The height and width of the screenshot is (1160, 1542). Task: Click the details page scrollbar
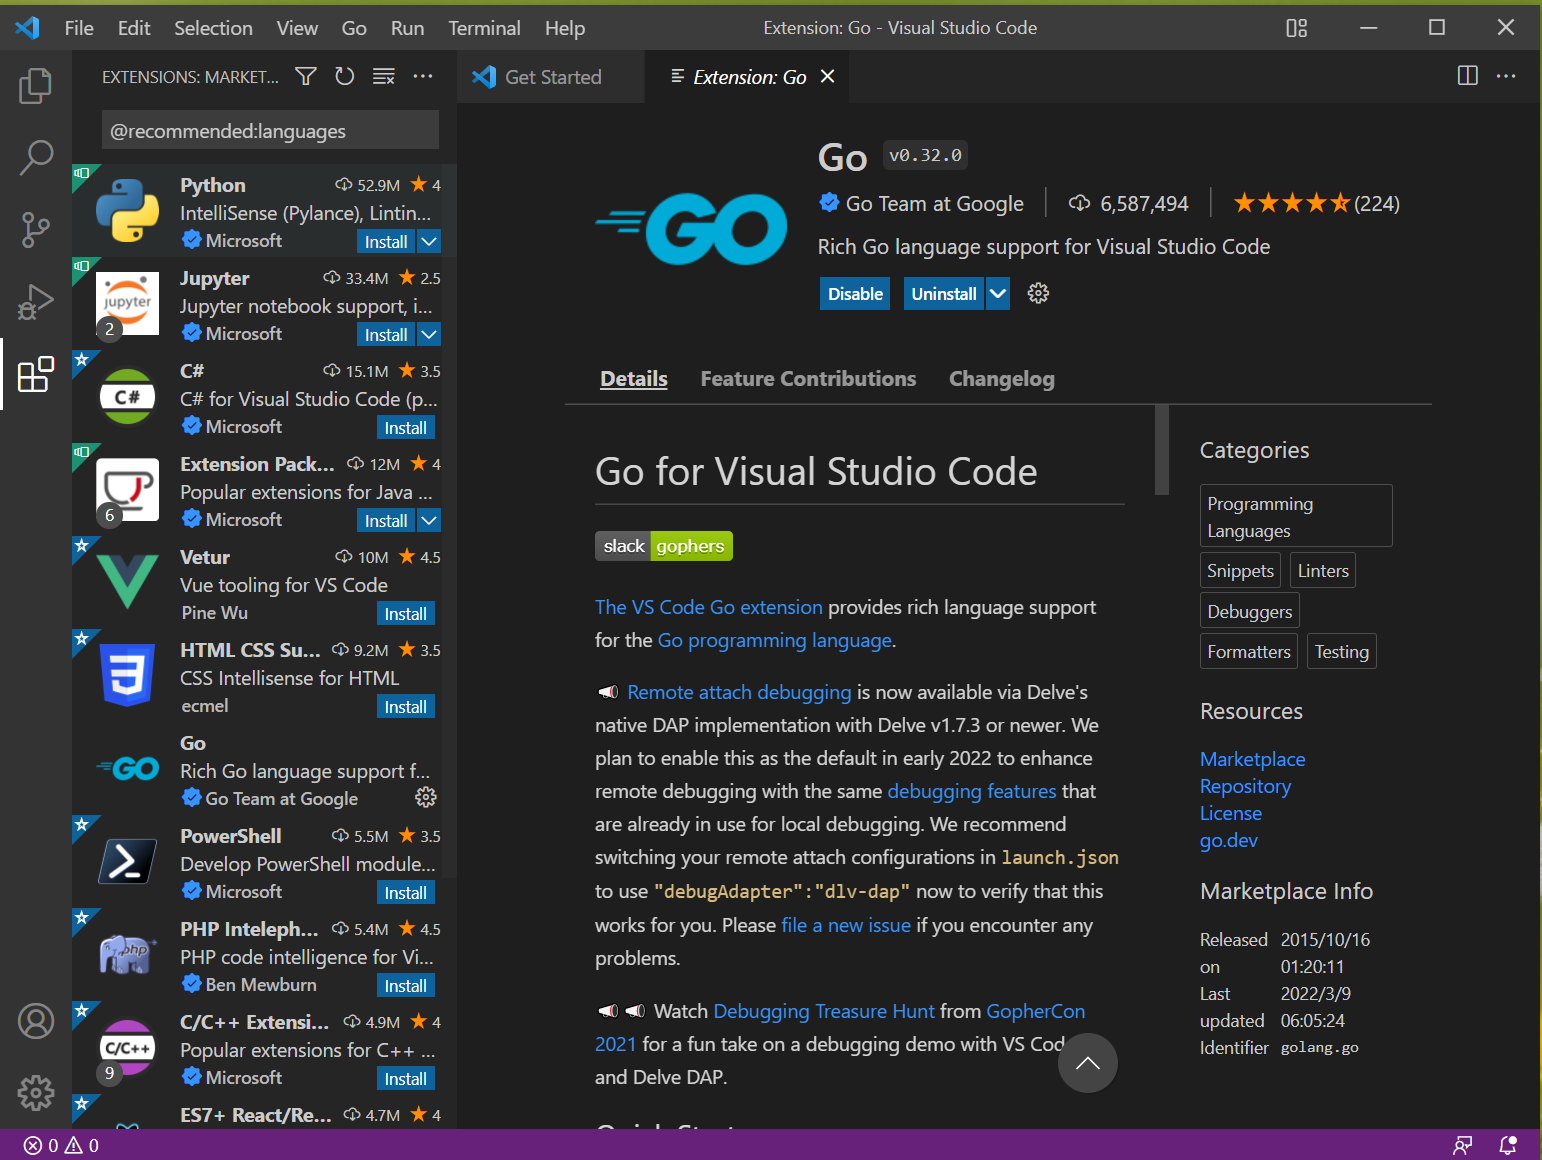[1161, 450]
